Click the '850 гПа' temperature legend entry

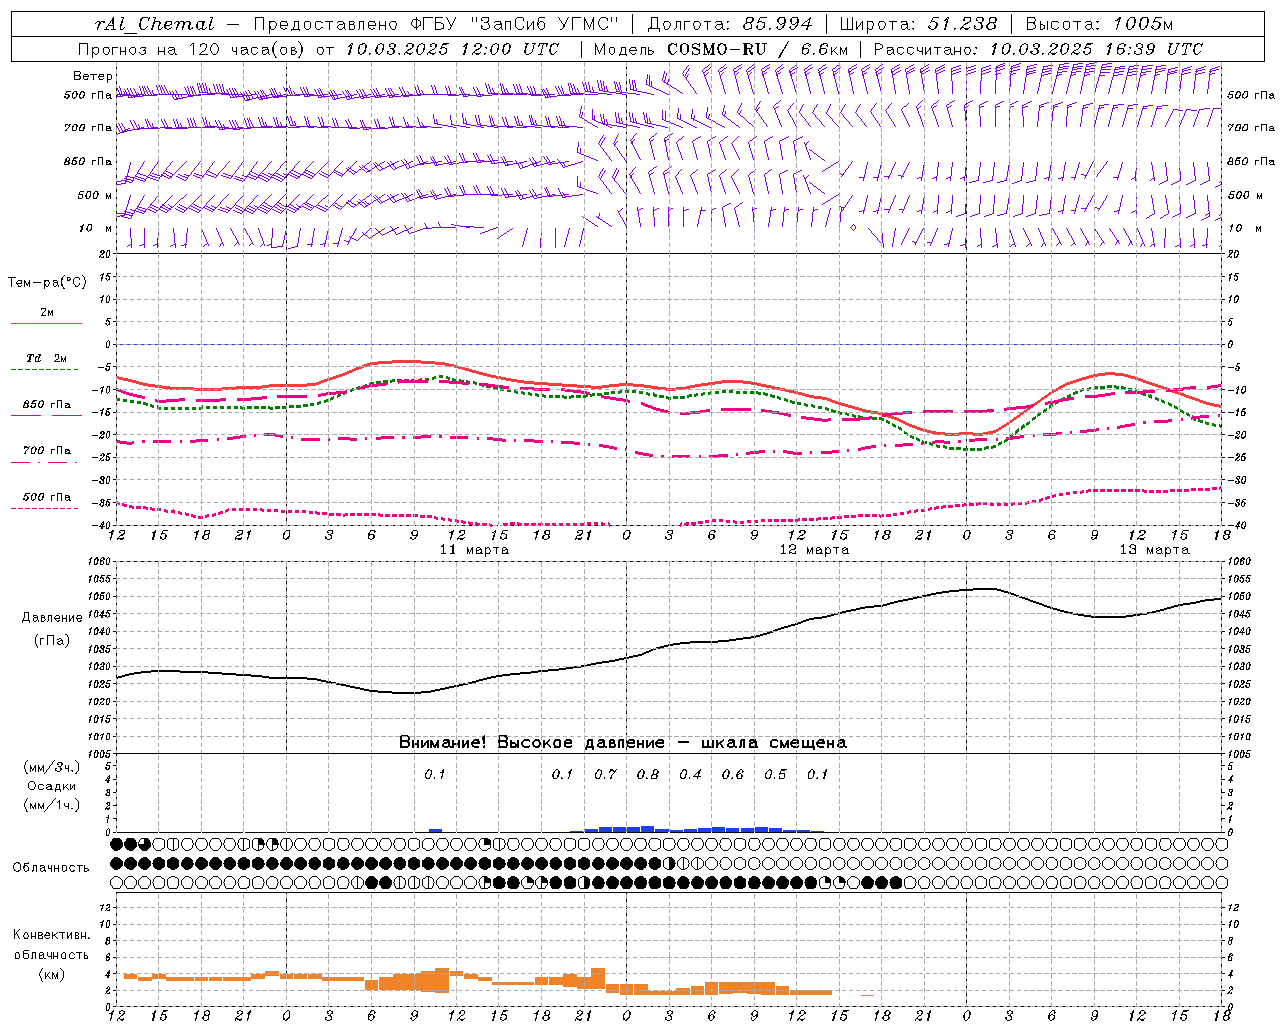pos(47,405)
